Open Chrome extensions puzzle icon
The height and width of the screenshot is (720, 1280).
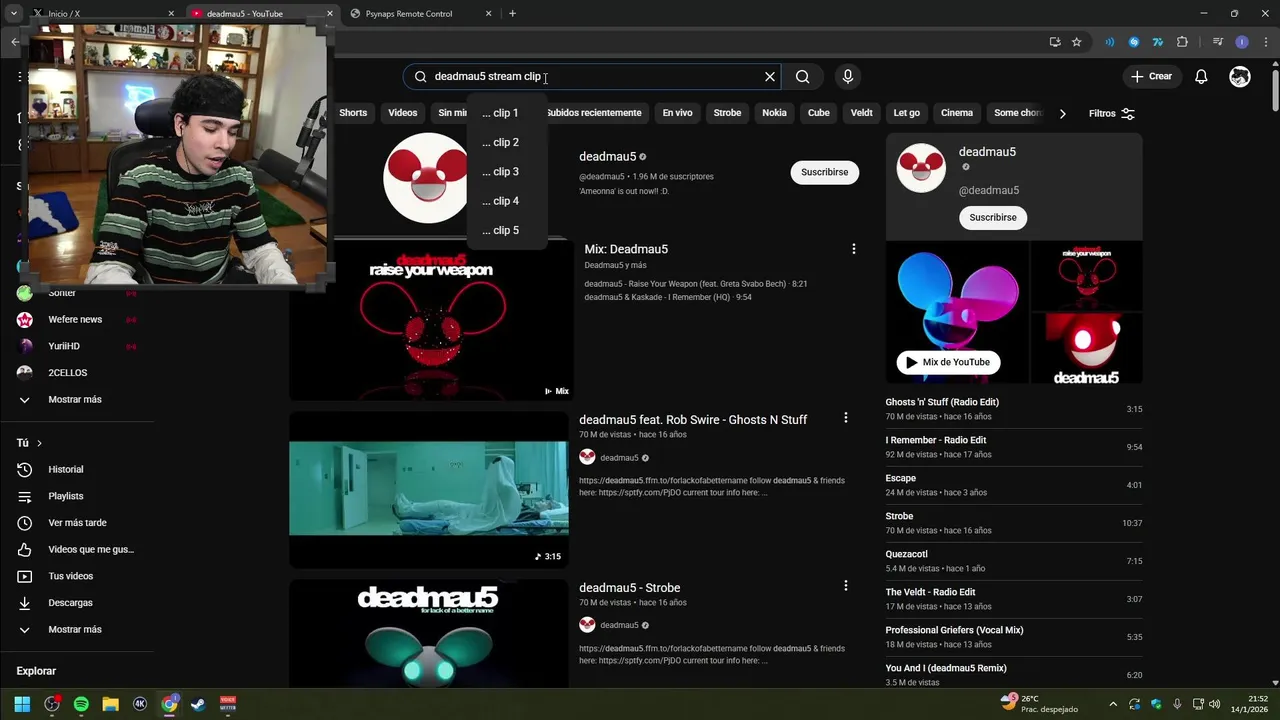(x=1183, y=42)
